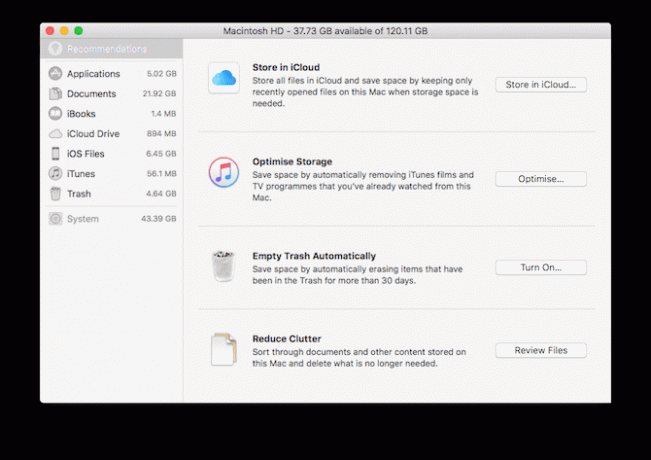Select iTunes category label in sidebar
This screenshot has width=651, height=460.
coord(81,174)
